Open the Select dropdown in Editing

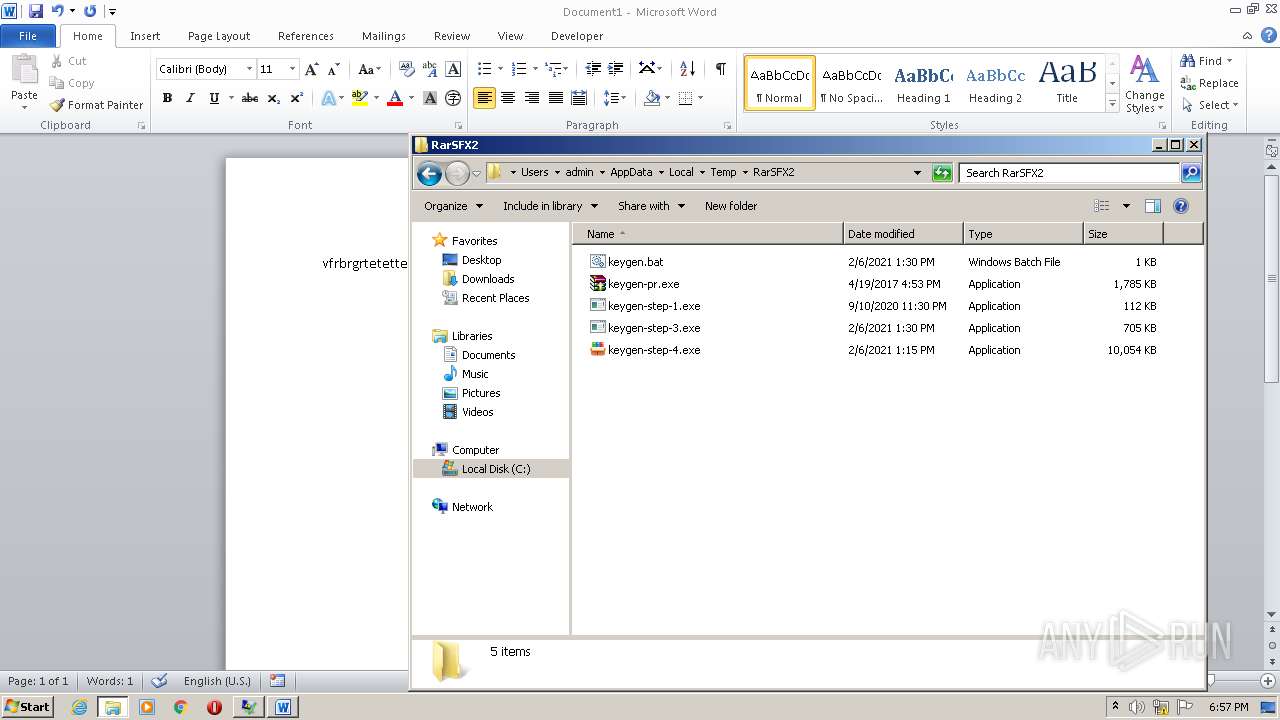point(1210,105)
